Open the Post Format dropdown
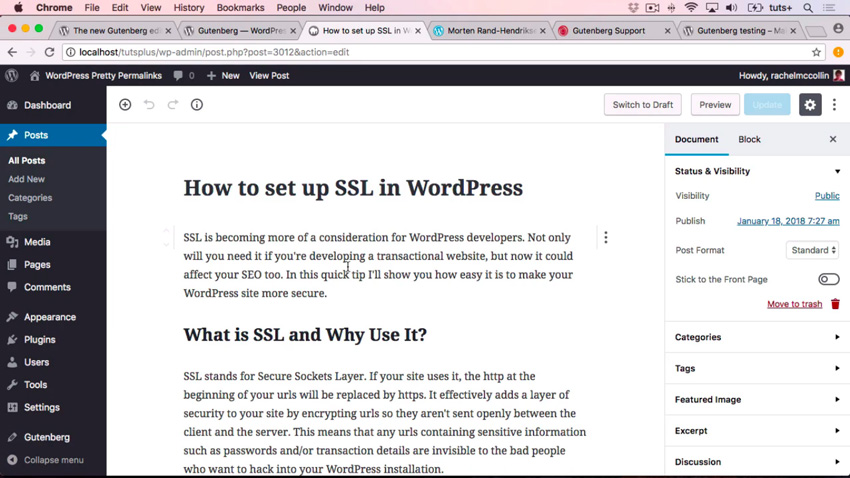The width and height of the screenshot is (850, 478). pyautogui.click(x=813, y=250)
